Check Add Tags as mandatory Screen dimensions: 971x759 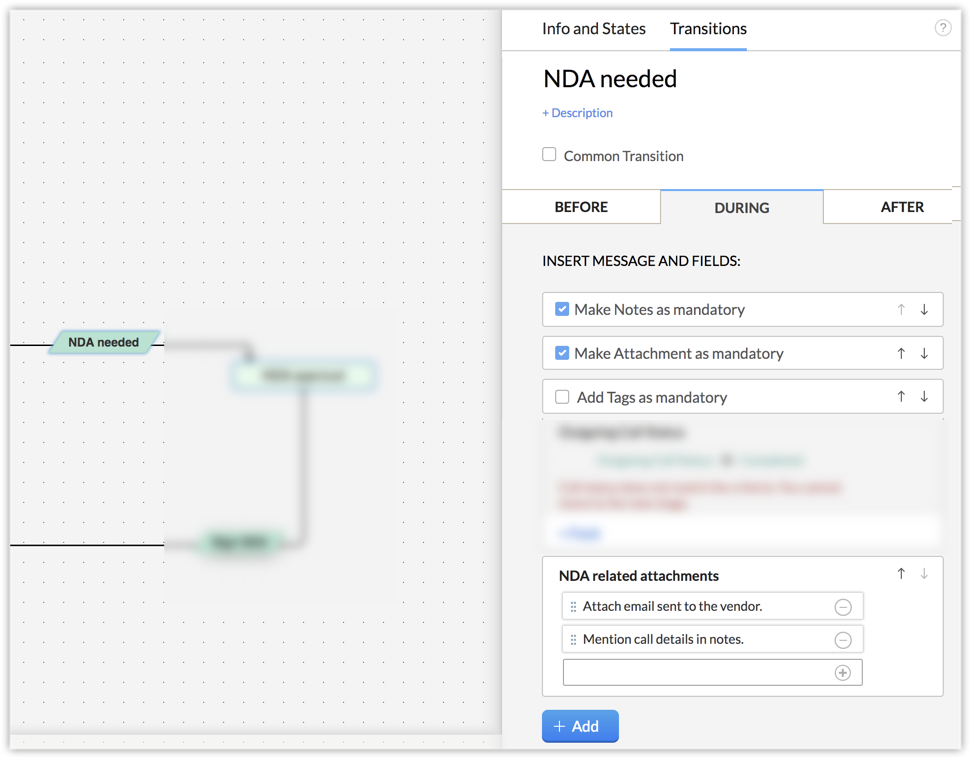click(562, 397)
